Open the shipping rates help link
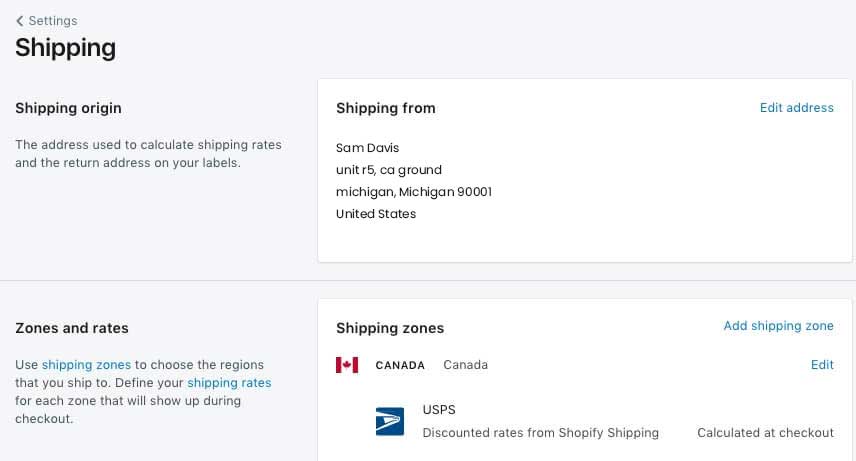Image resolution: width=856 pixels, height=461 pixels. coord(229,383)
